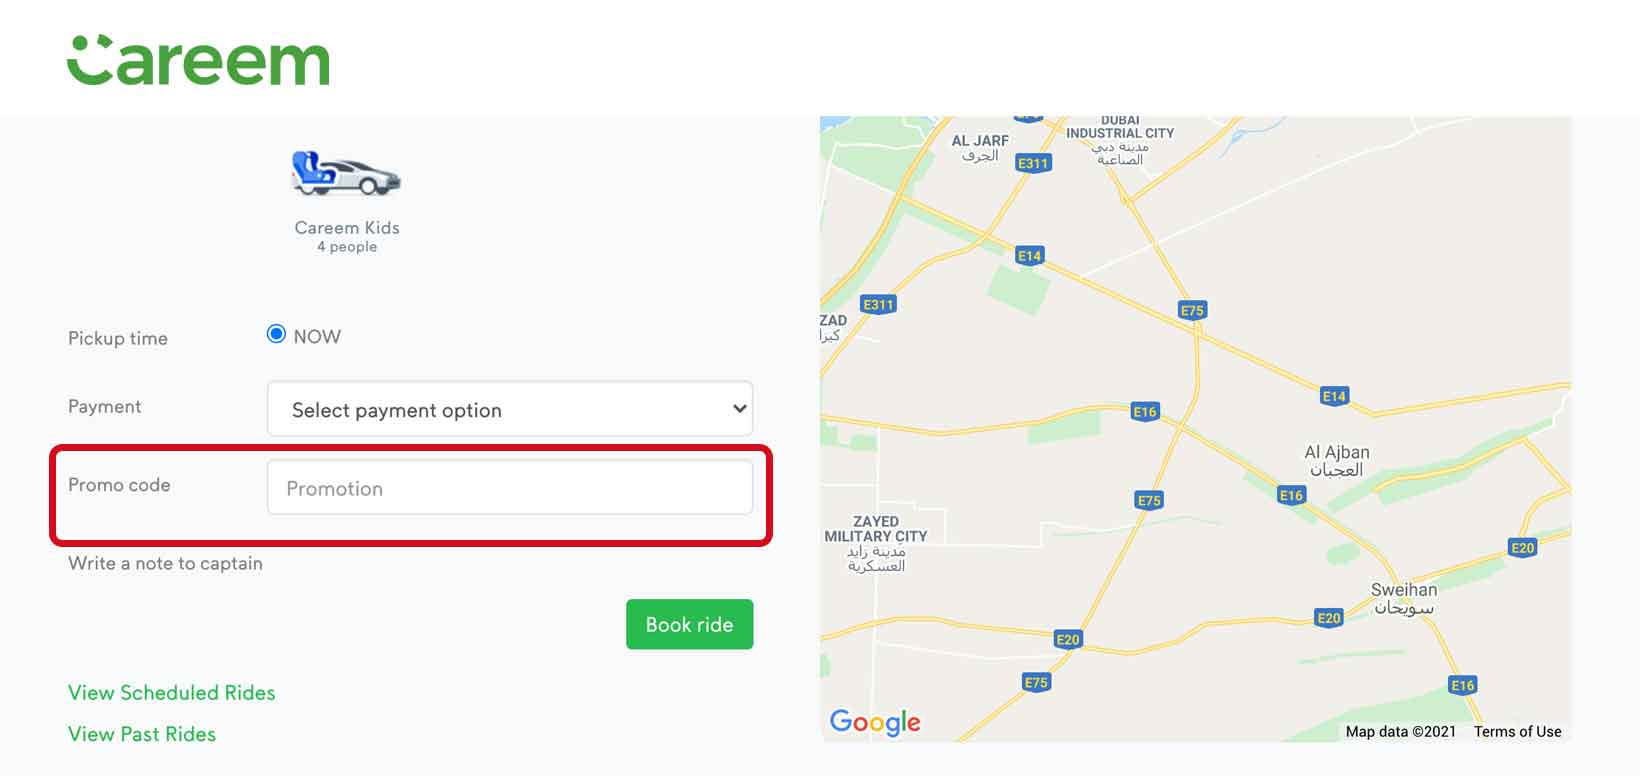The image size is (1640, 776).
Task: Click the Al Jarf map label
Action: (980, 148)
